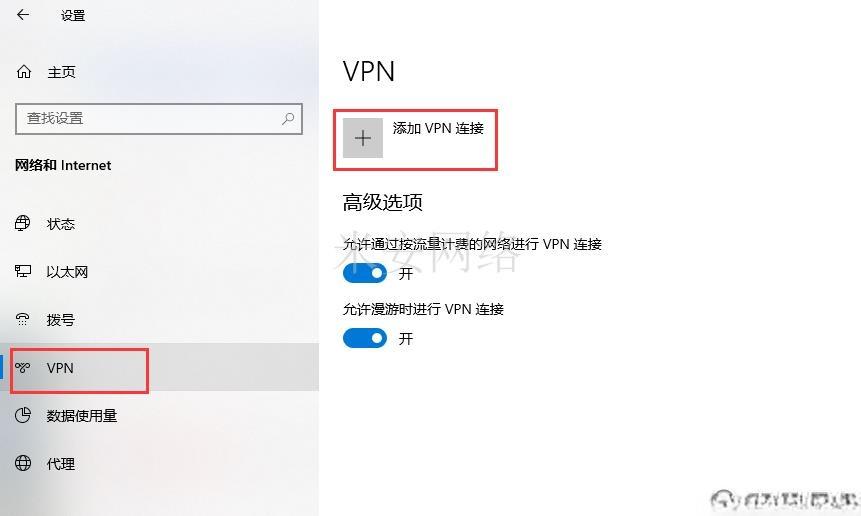The image size is (861, 516).
Task: Click the VPN icon in the sidebar
Action: [23, 367]
